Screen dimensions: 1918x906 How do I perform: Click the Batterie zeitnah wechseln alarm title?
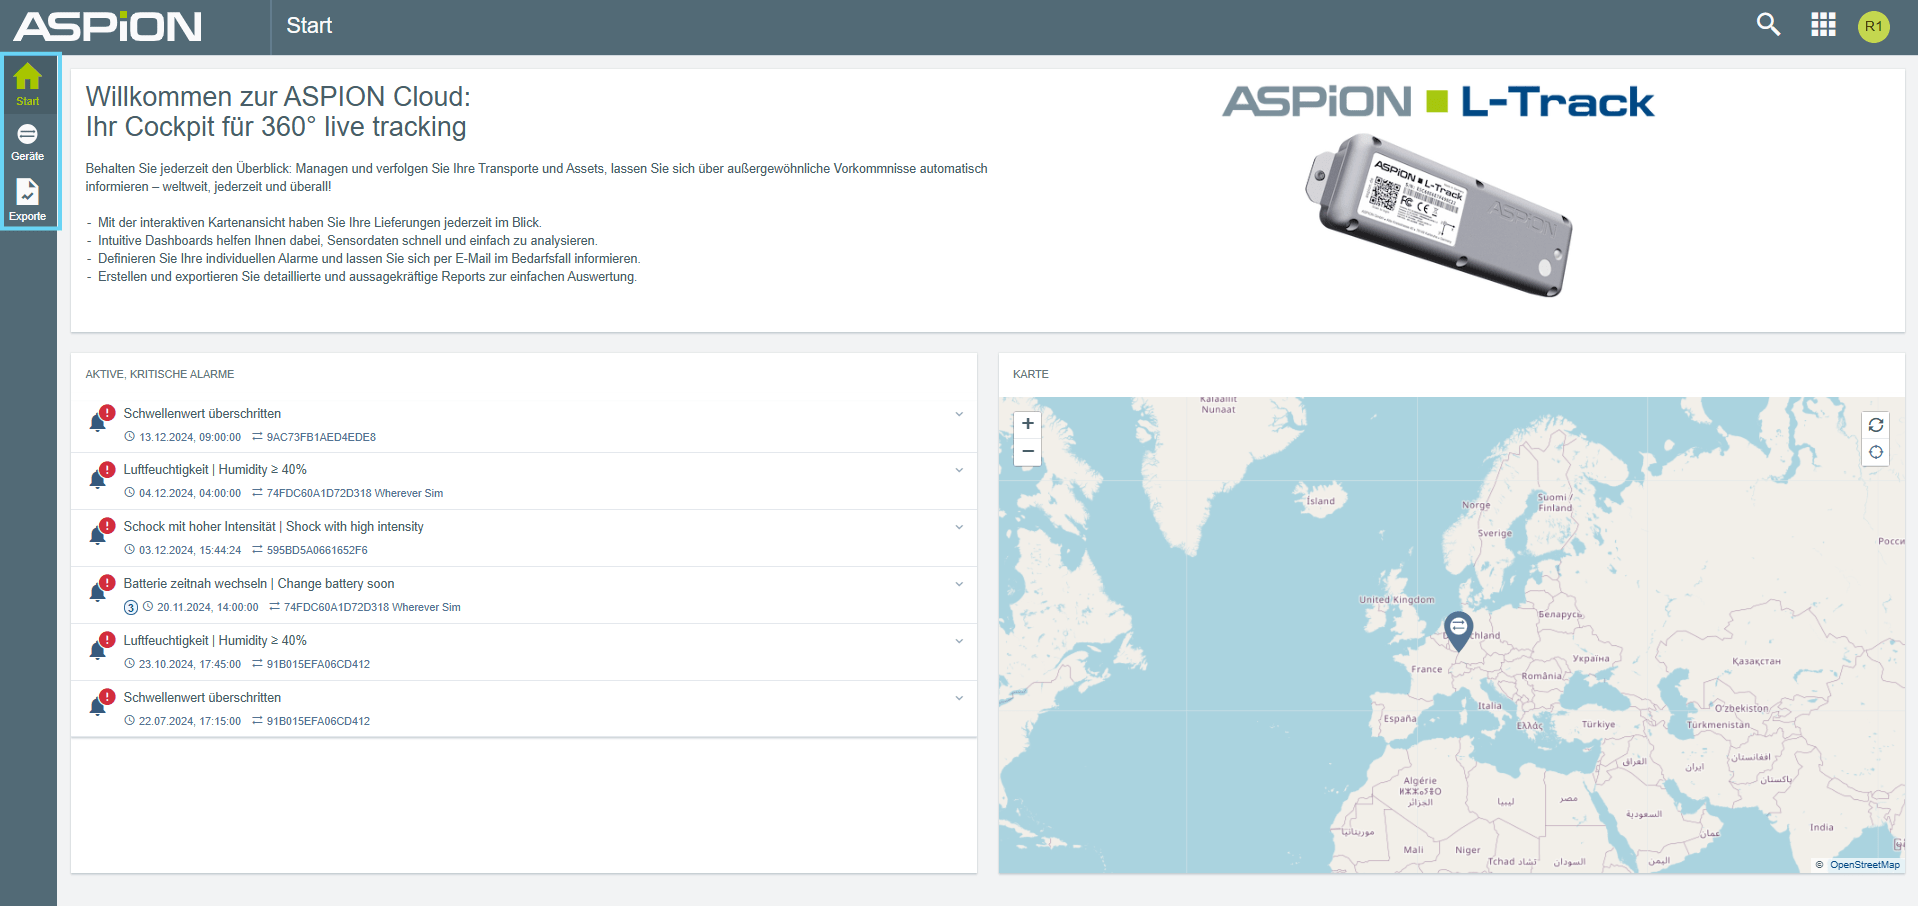259,583
